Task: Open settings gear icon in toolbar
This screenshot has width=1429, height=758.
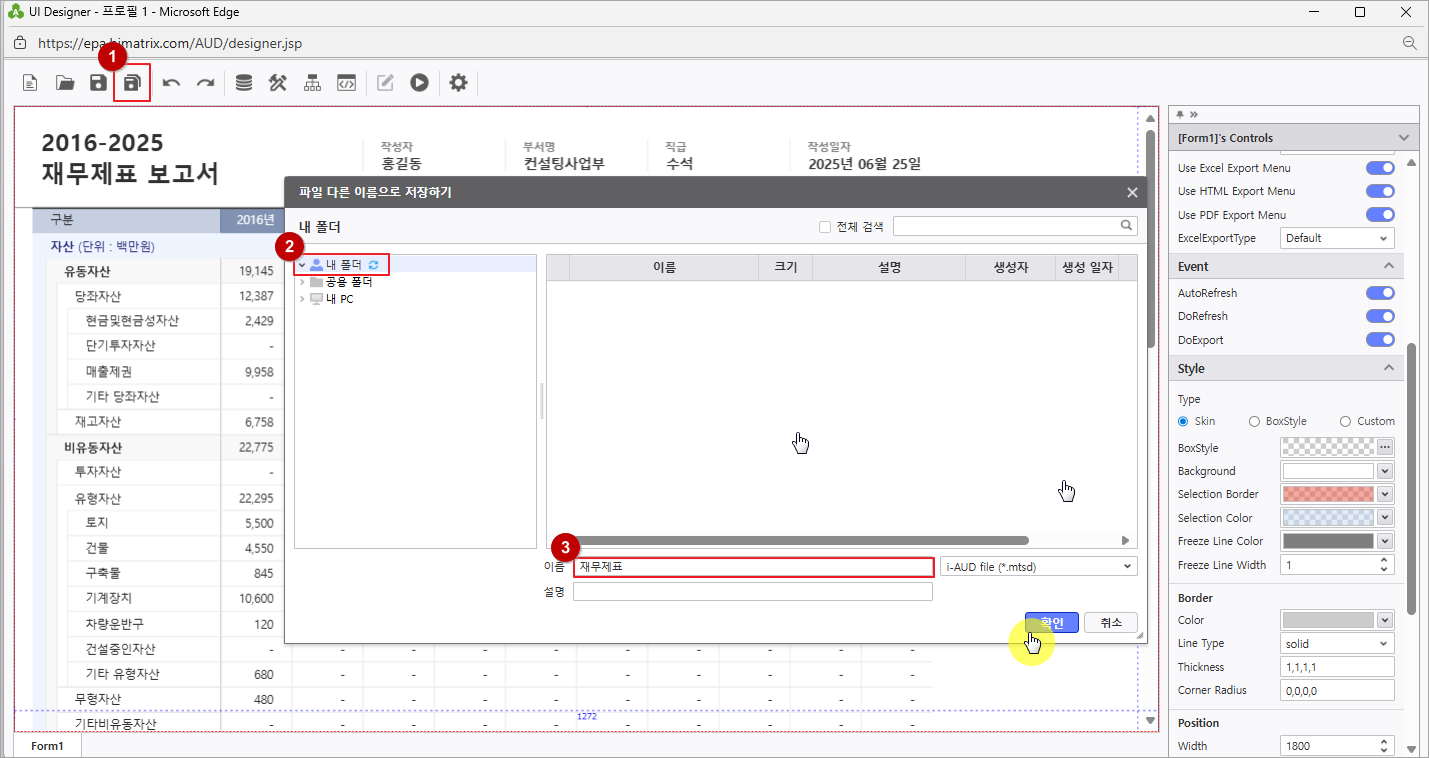Action: tap(458, 83)
